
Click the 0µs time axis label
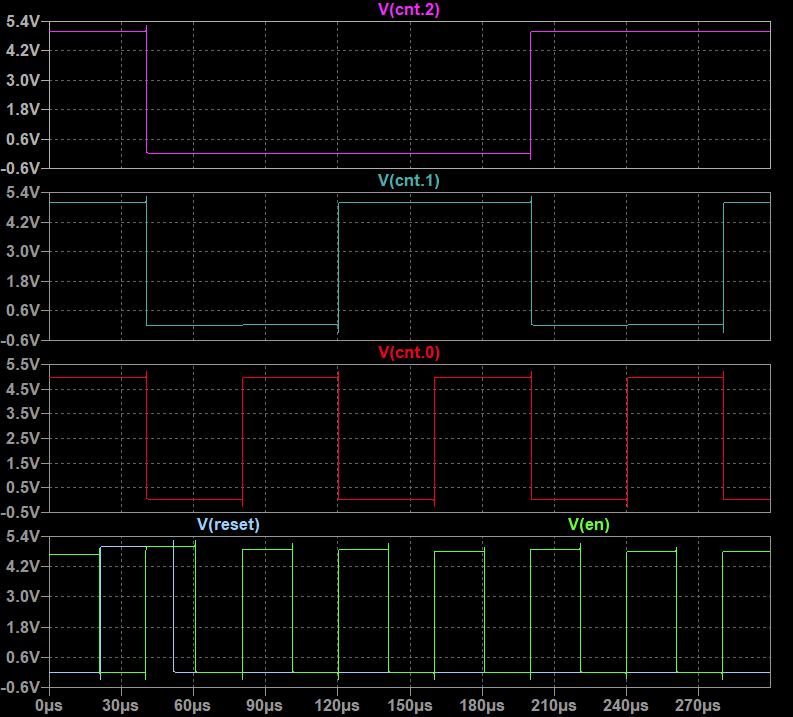pos(48,705)
